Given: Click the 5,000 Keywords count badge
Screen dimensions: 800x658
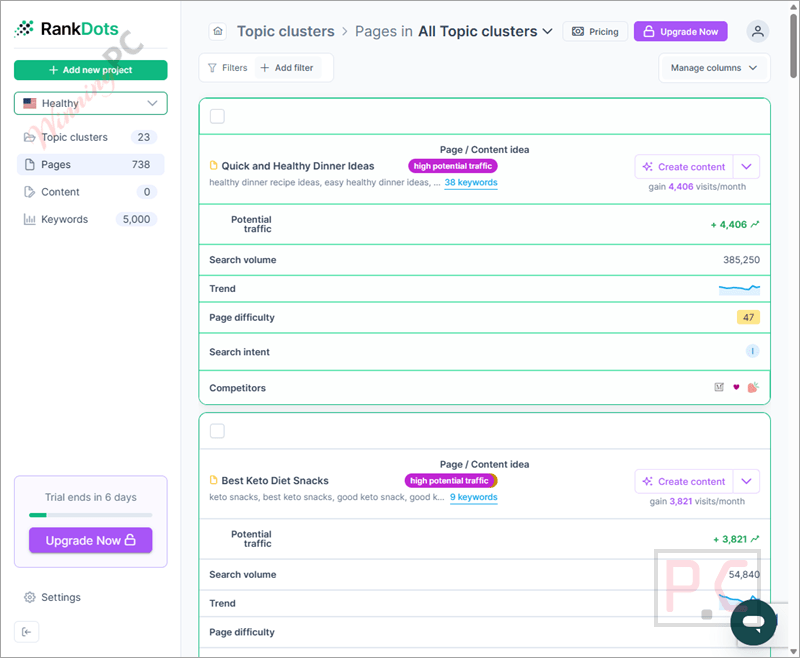Looking at the screenshot, I should pyautogui.click(x=136, y=219).
